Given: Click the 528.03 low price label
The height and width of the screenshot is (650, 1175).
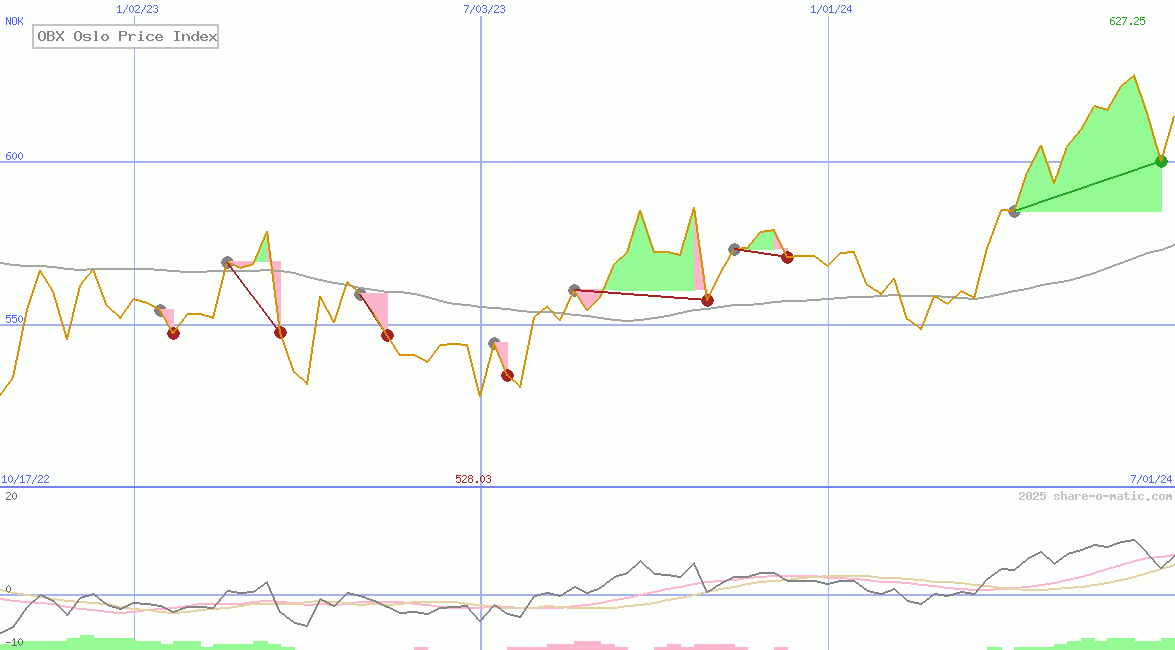Looking at the screenshot, I should click(473, 479).
